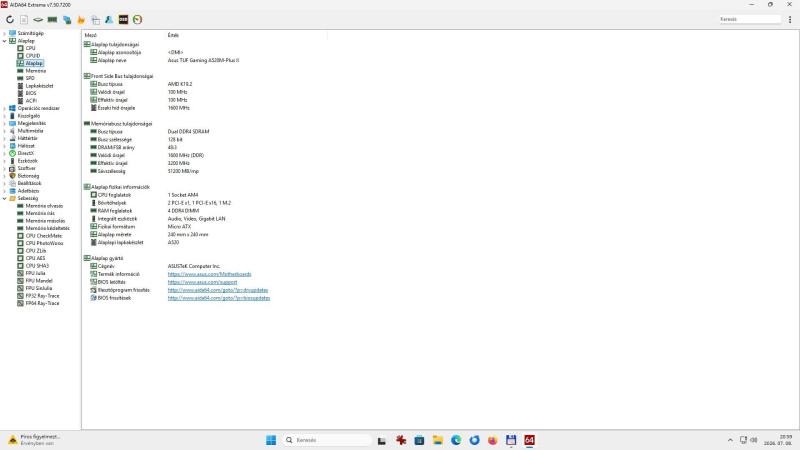Expand the Megjelenítés tree node
Screen dimensions: 800x450
(x=5, y=123)
